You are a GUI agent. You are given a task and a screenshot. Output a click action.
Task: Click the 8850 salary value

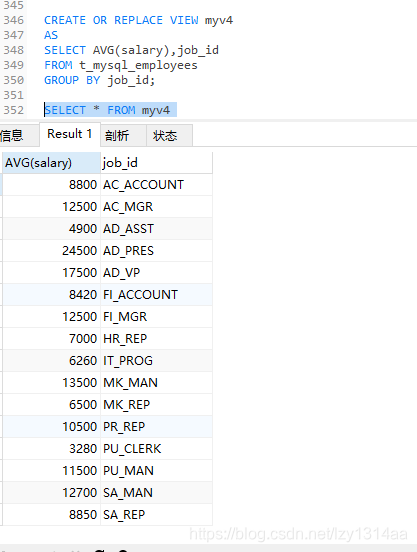pos(51,515)
